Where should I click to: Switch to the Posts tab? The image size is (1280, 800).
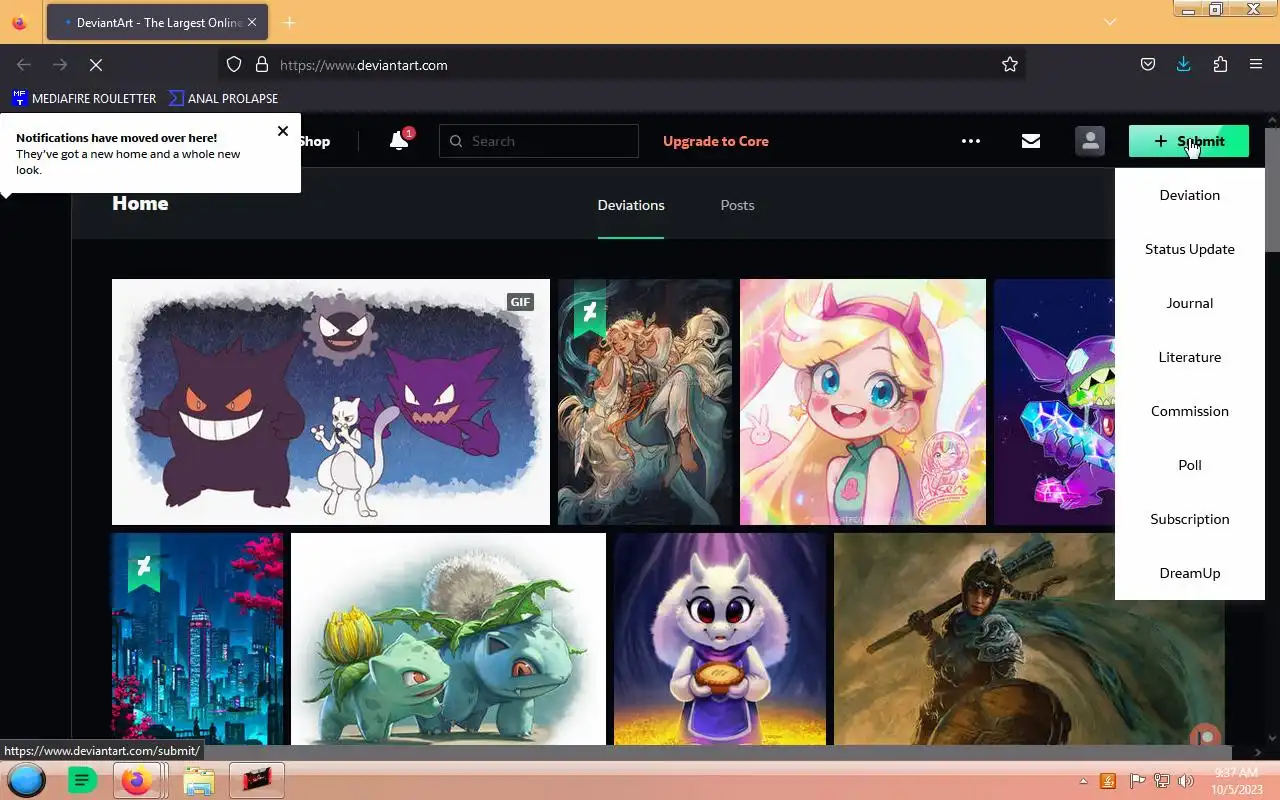(x=737, y=205)
